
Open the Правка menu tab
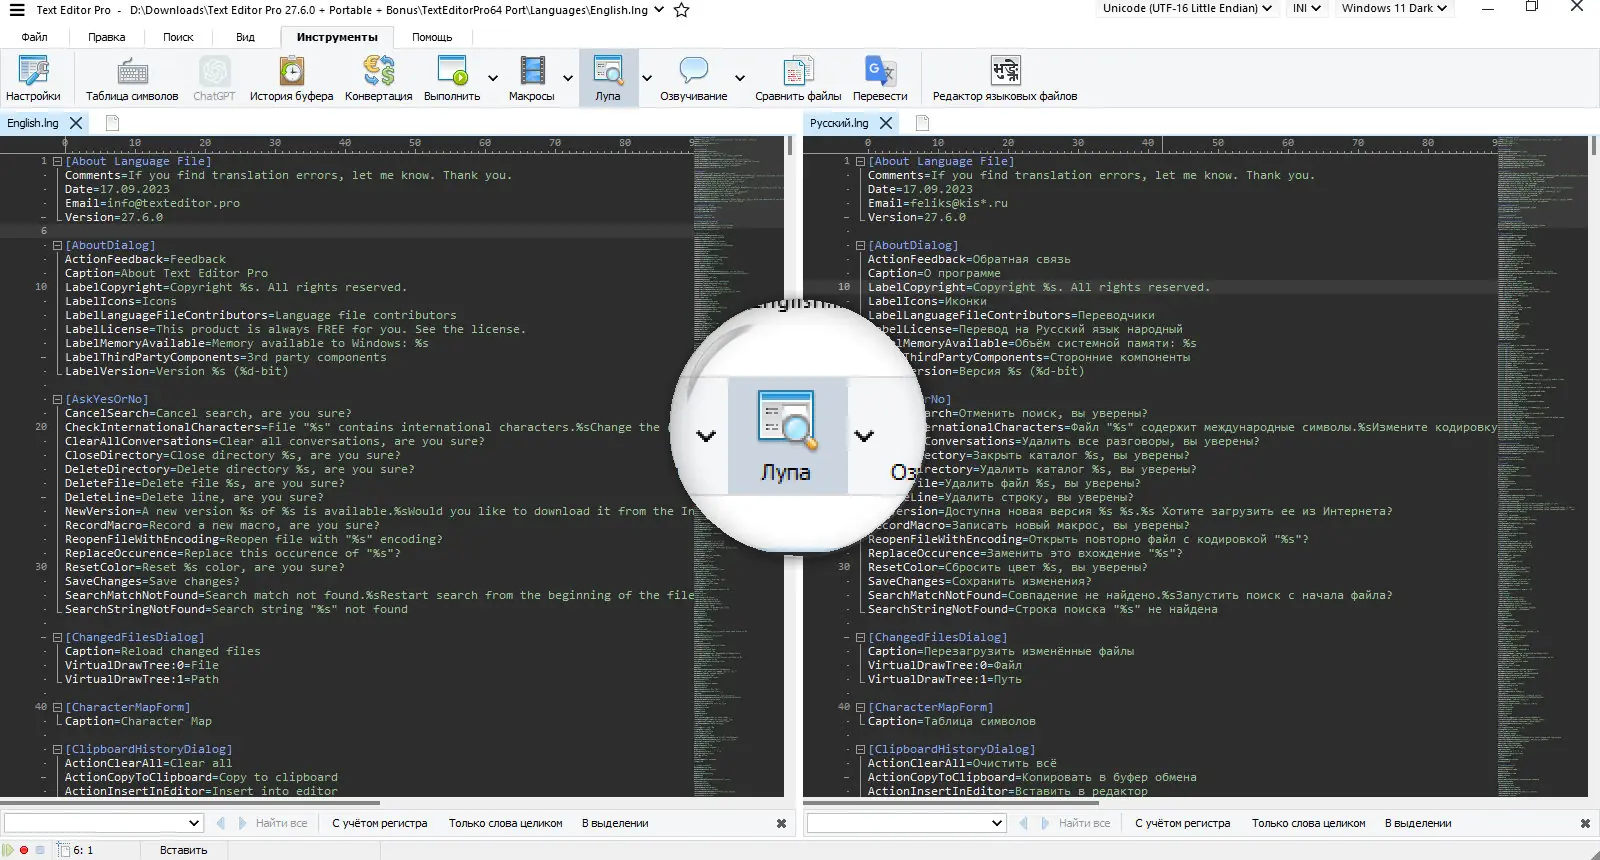pos(107,37)
